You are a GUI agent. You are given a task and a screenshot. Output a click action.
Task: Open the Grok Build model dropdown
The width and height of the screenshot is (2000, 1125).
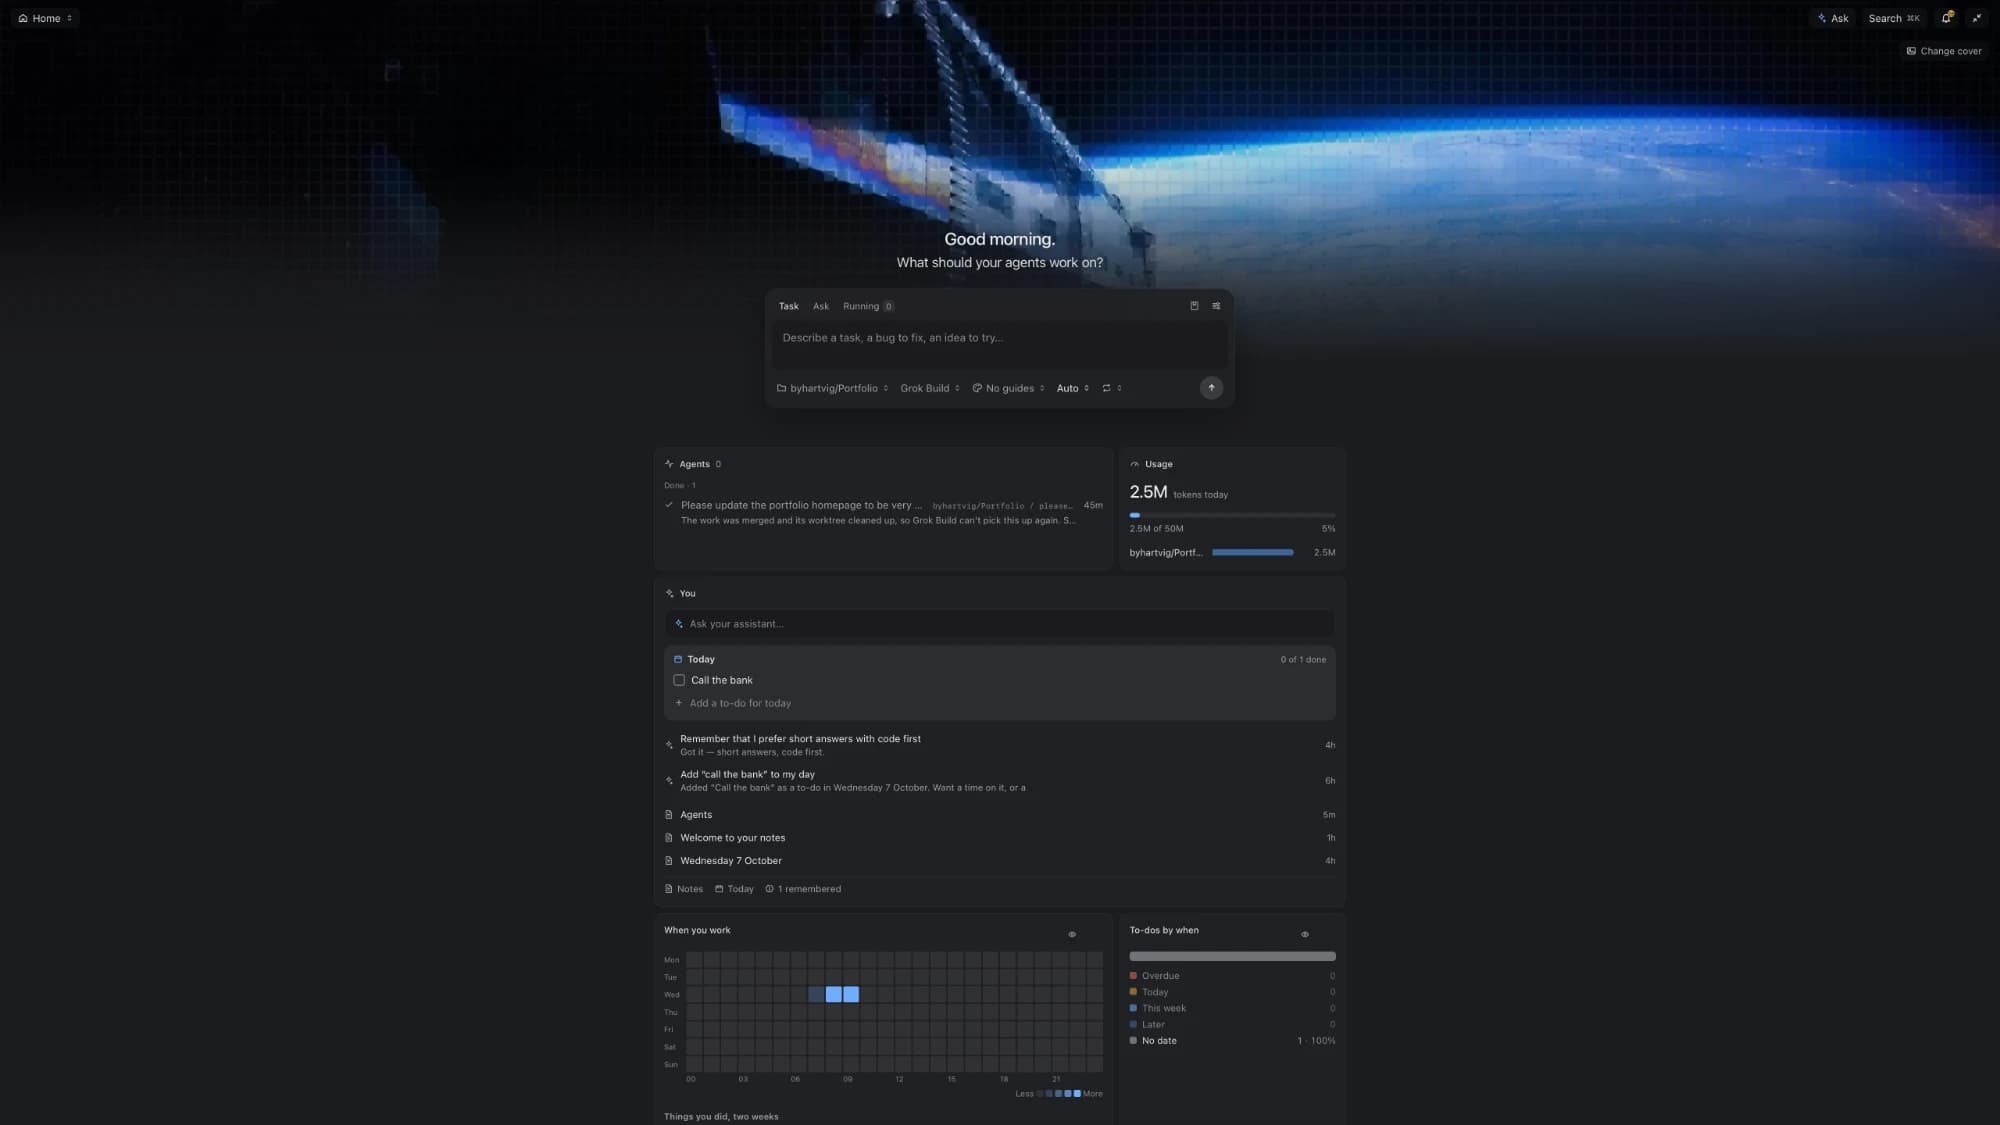(930, 388)
